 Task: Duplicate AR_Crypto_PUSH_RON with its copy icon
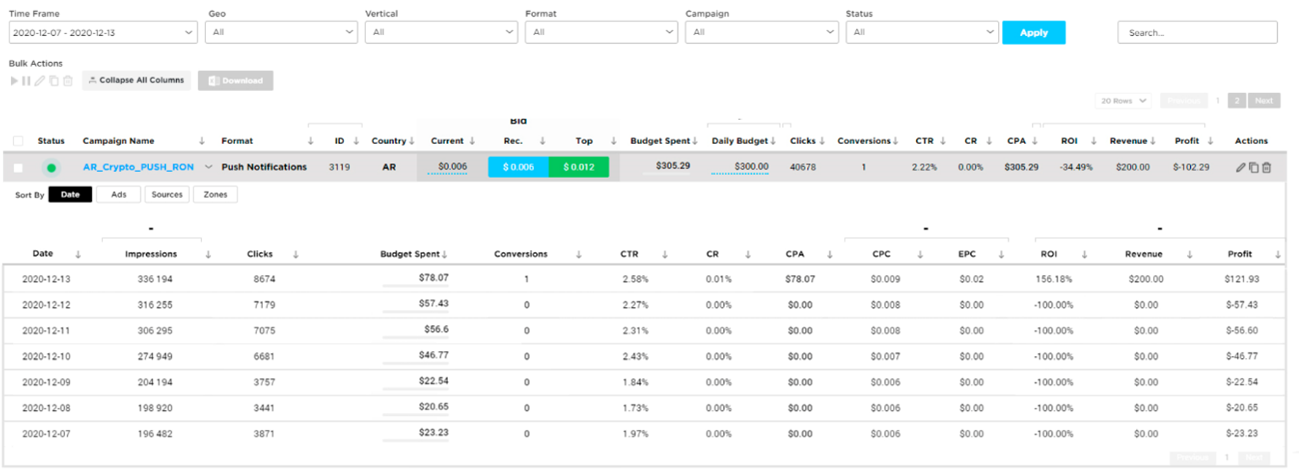point(1253,167)
